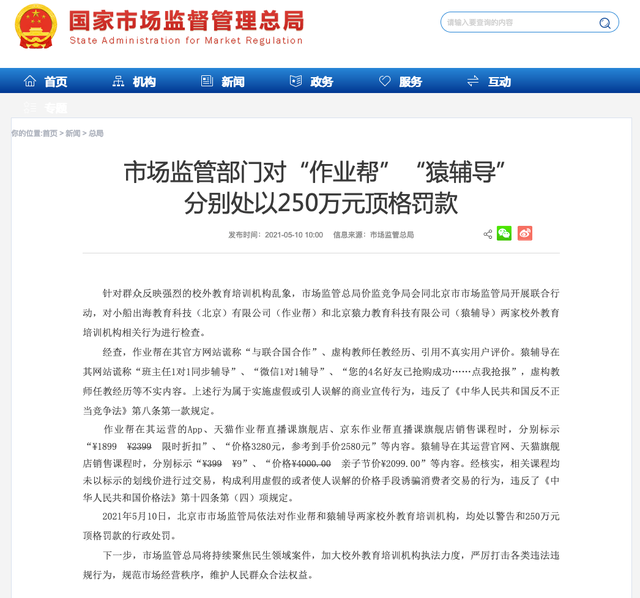Open the faded 专题 navigation item
The width and height of the screenshot is (640, 598).
pos(56,108)
